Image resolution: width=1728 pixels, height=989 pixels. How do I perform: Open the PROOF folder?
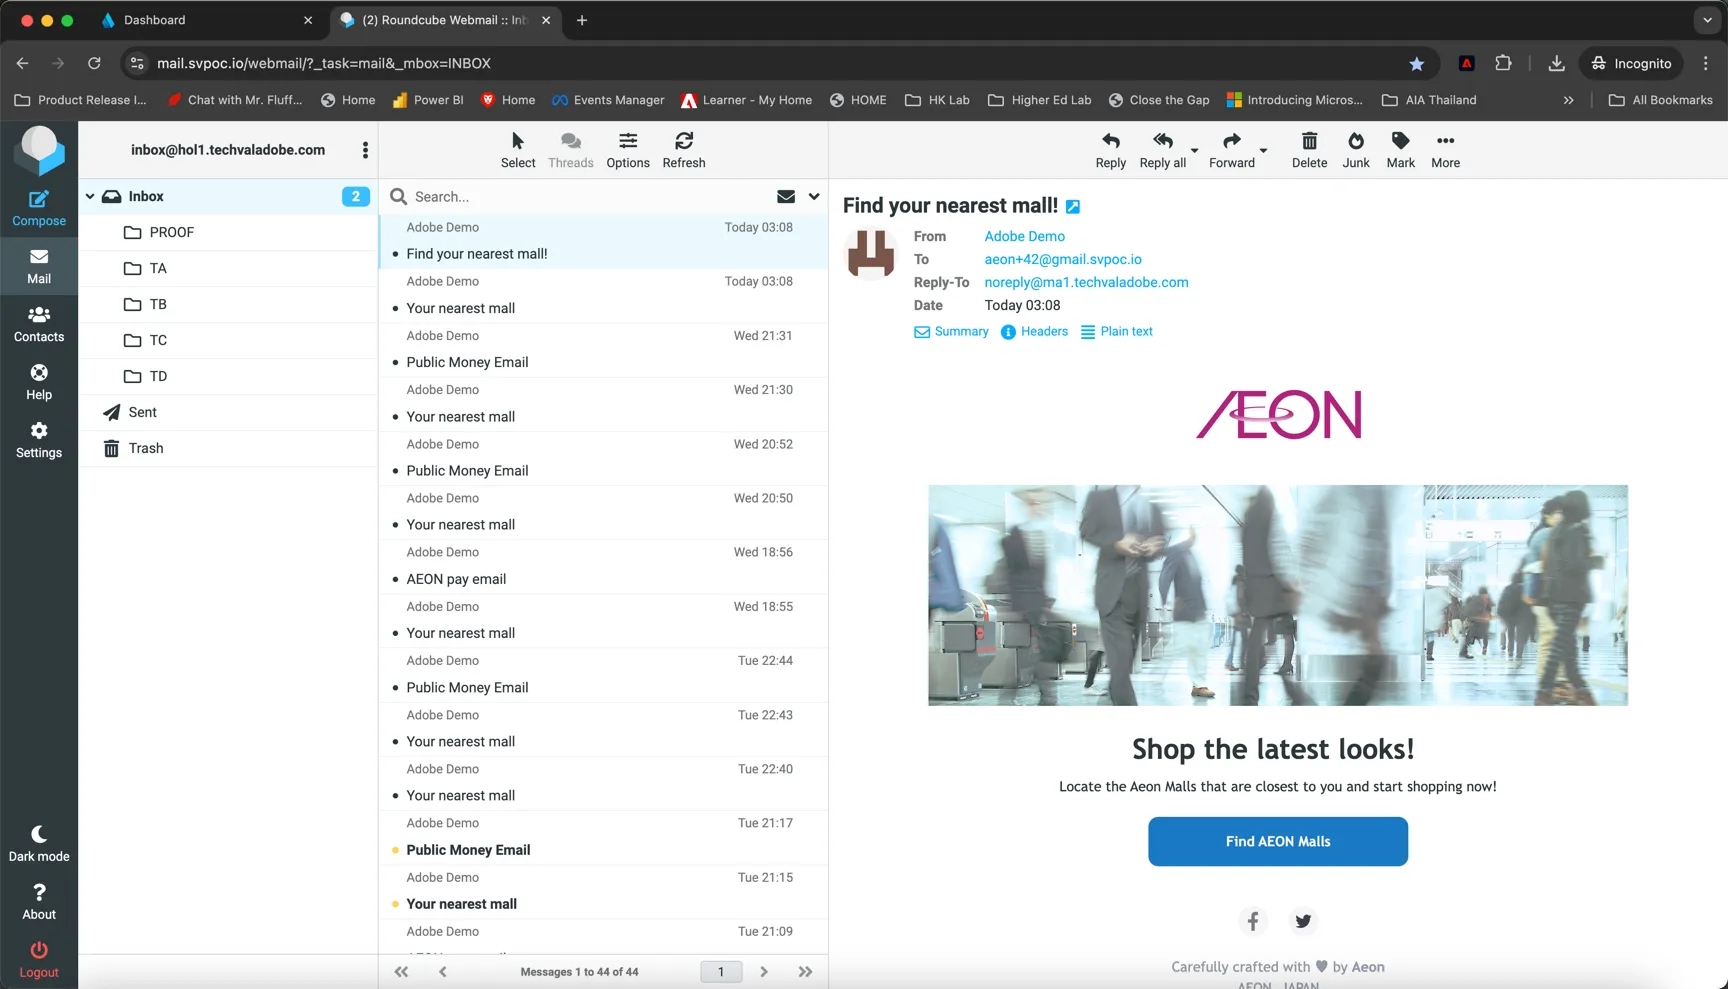(228, 232)
